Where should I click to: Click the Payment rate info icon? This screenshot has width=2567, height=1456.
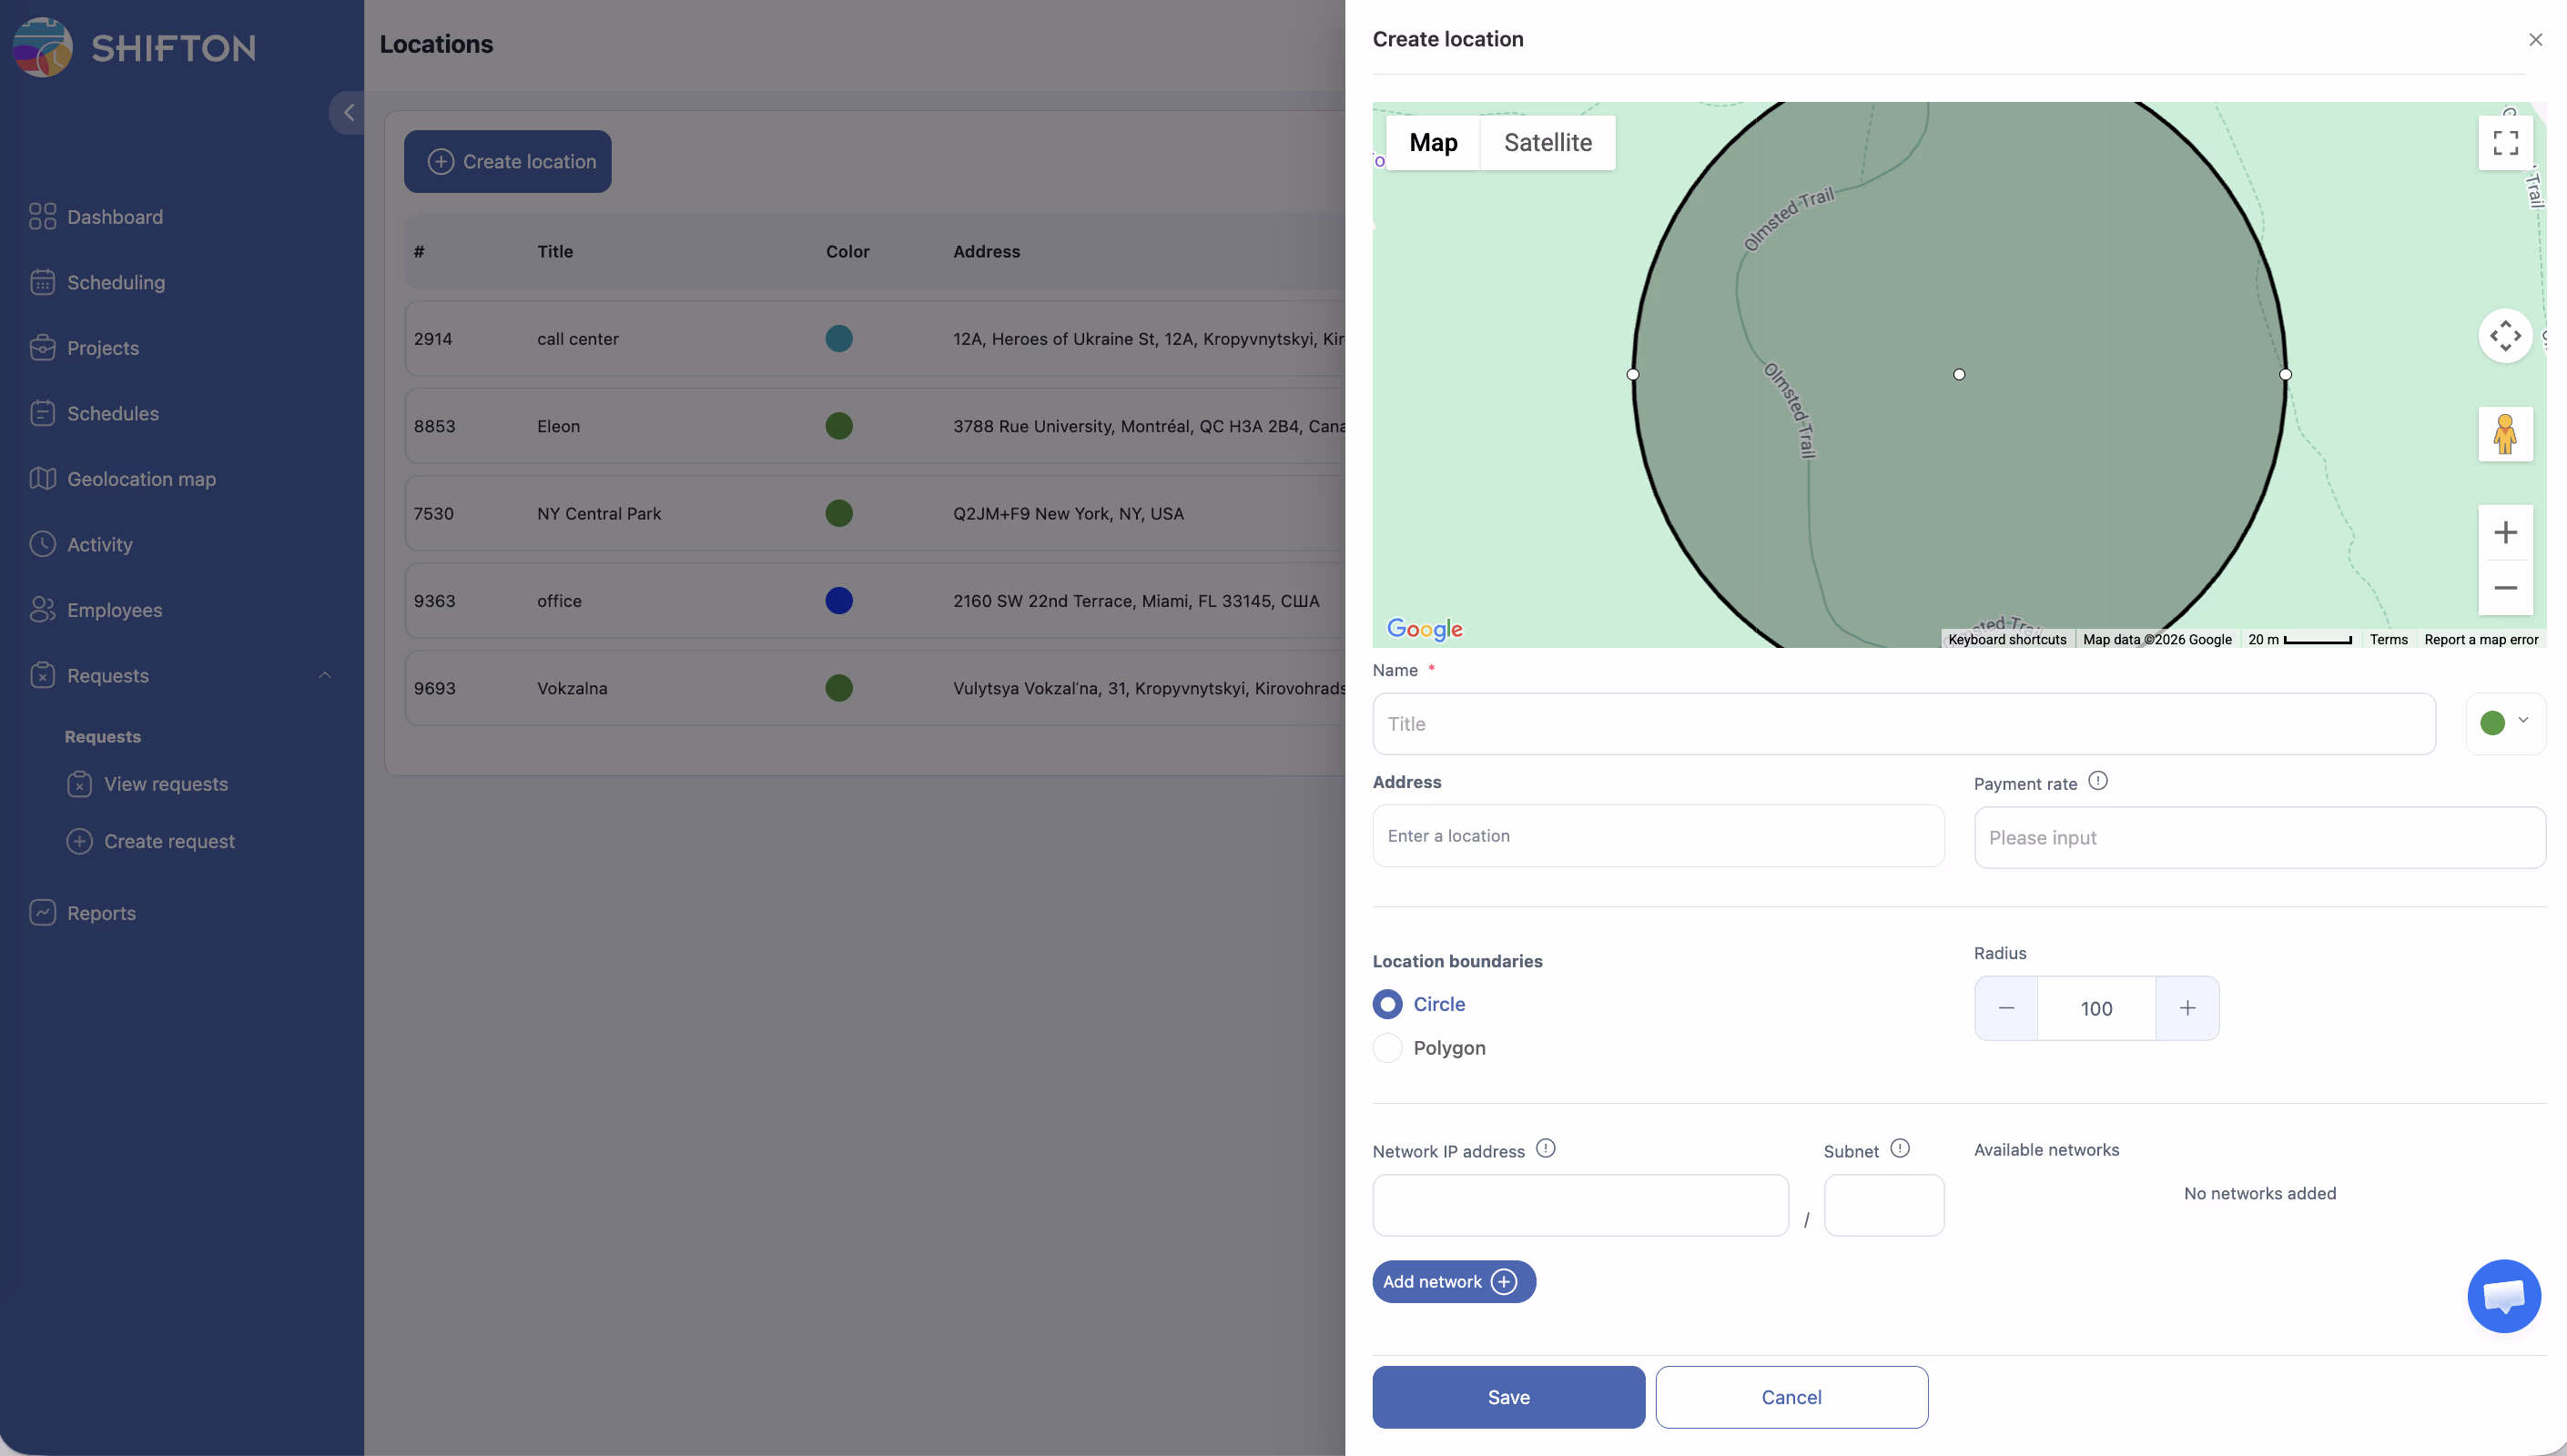point(2098,782)
